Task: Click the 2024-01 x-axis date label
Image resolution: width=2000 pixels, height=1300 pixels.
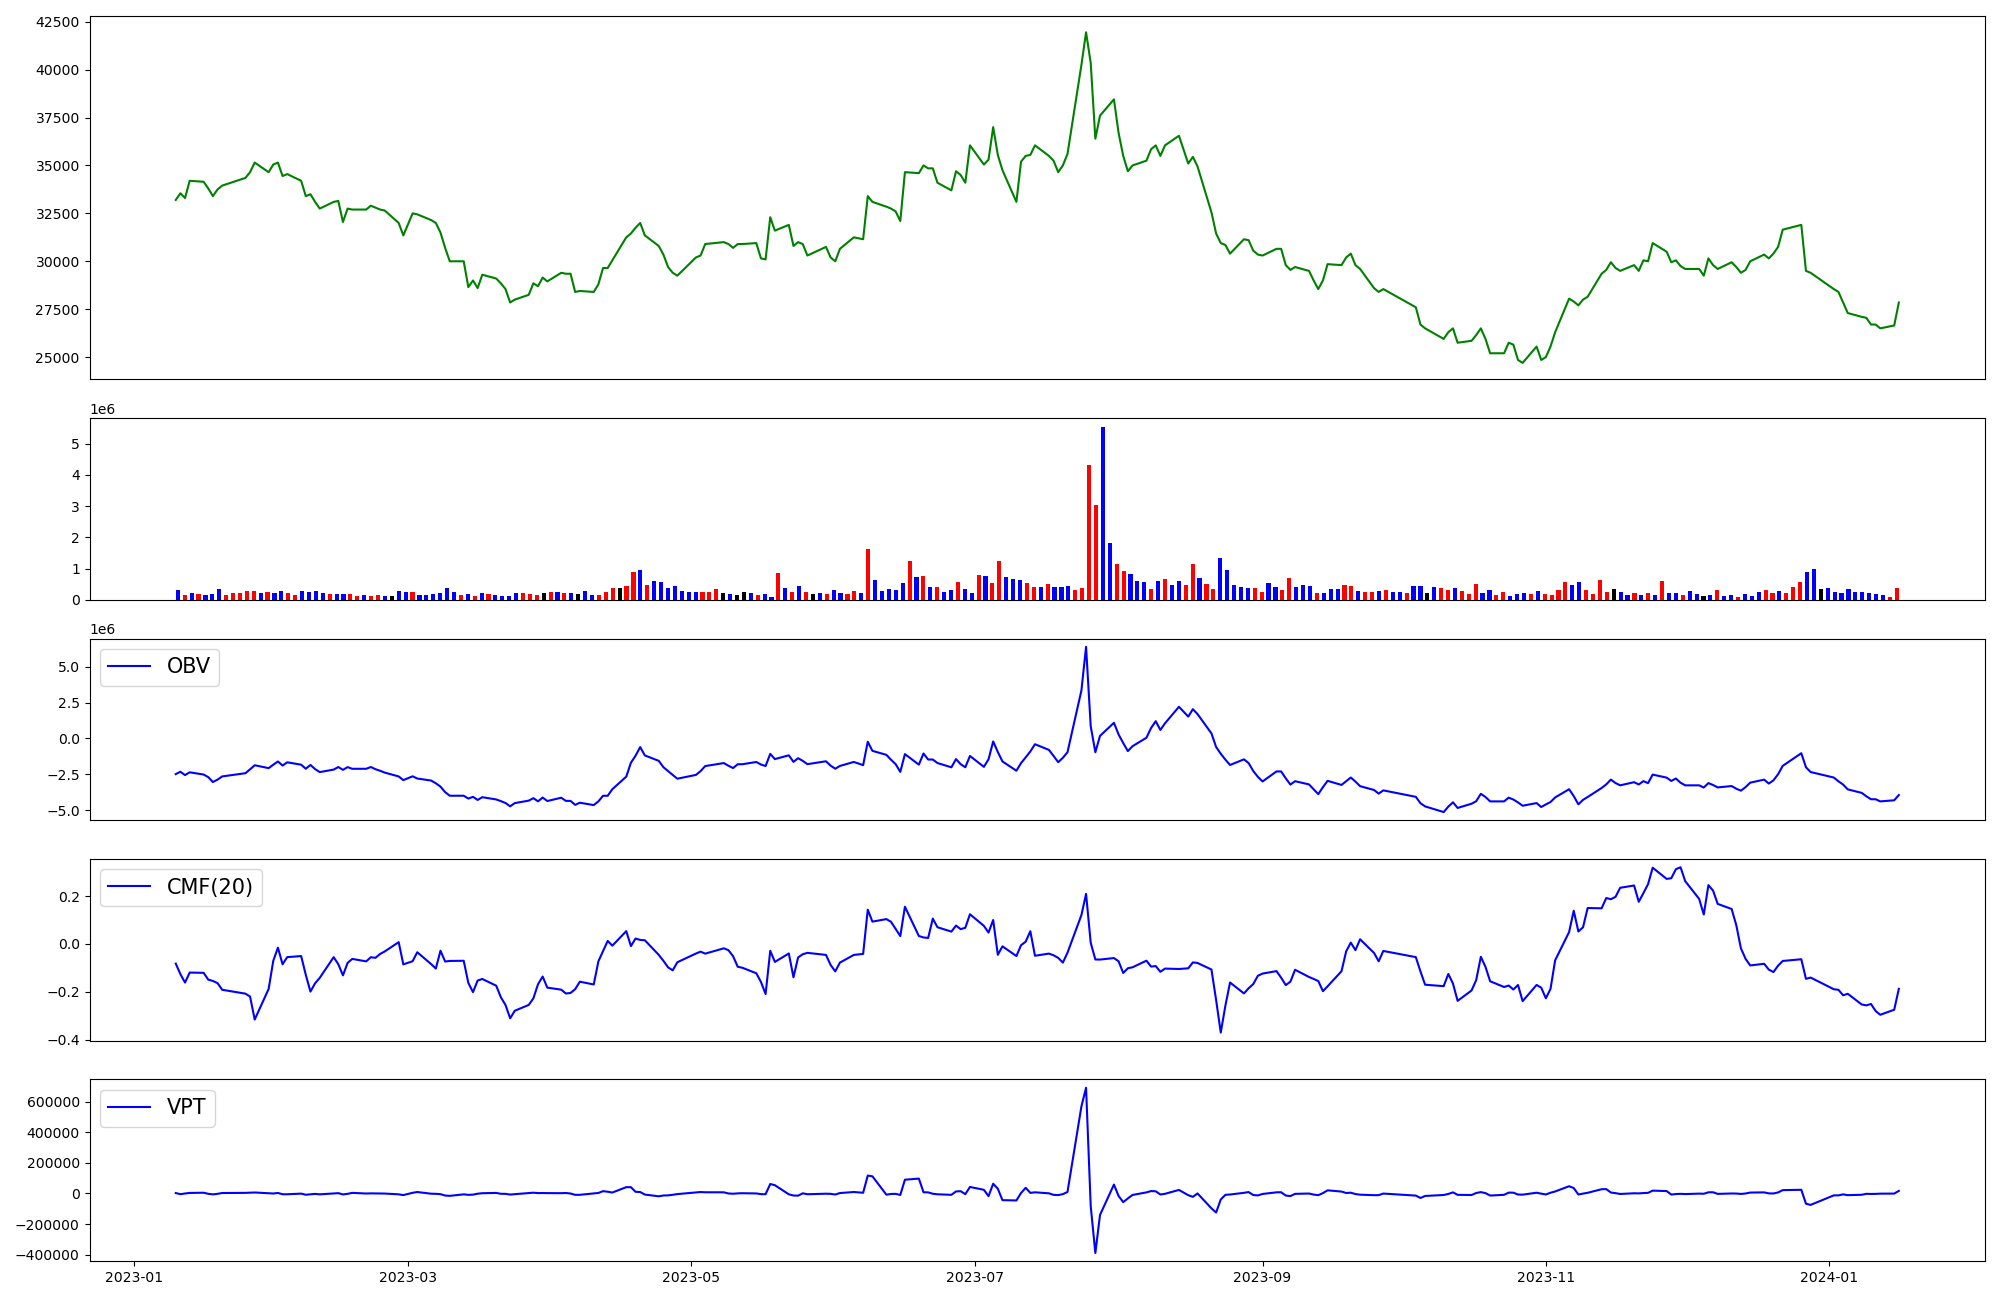Action: pos(1829,1277)
